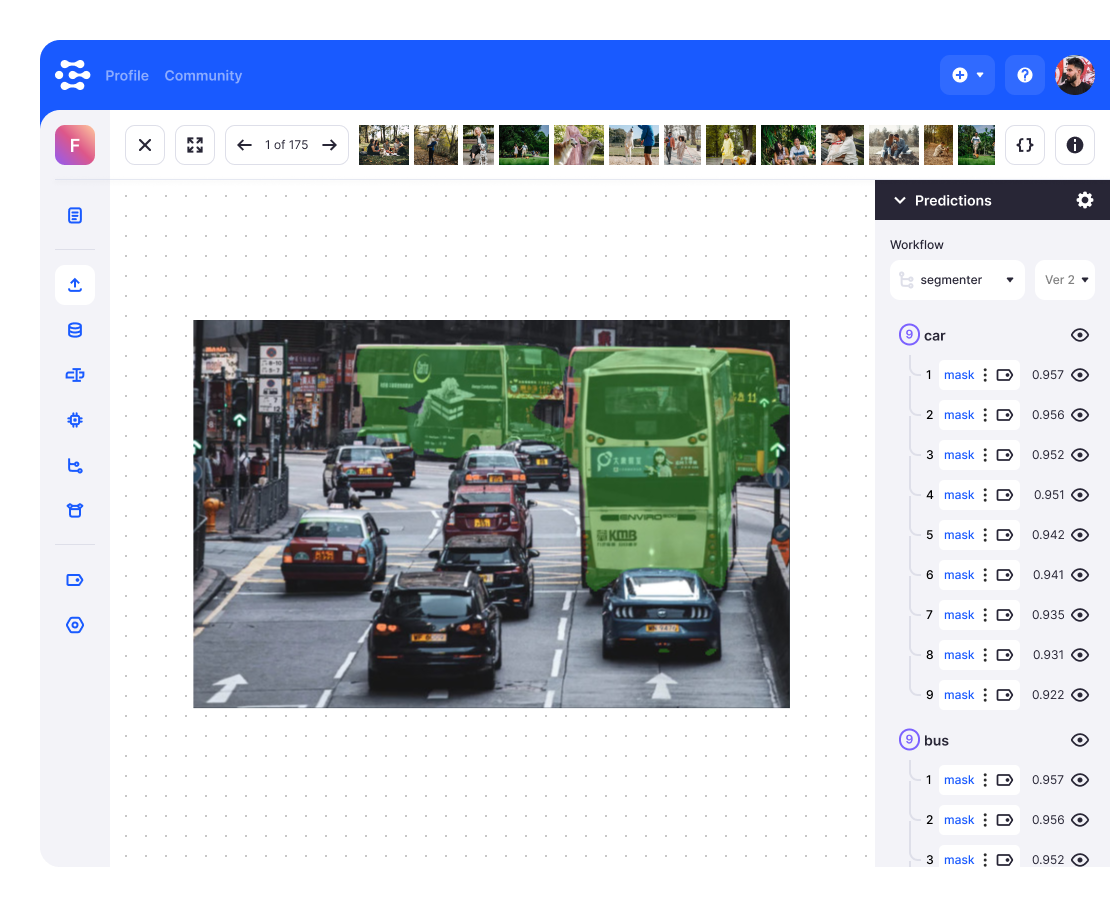This screenshot has height=907, width=1110.
Task: Click the info icon in toolbar
Action: pos(1075,145)
